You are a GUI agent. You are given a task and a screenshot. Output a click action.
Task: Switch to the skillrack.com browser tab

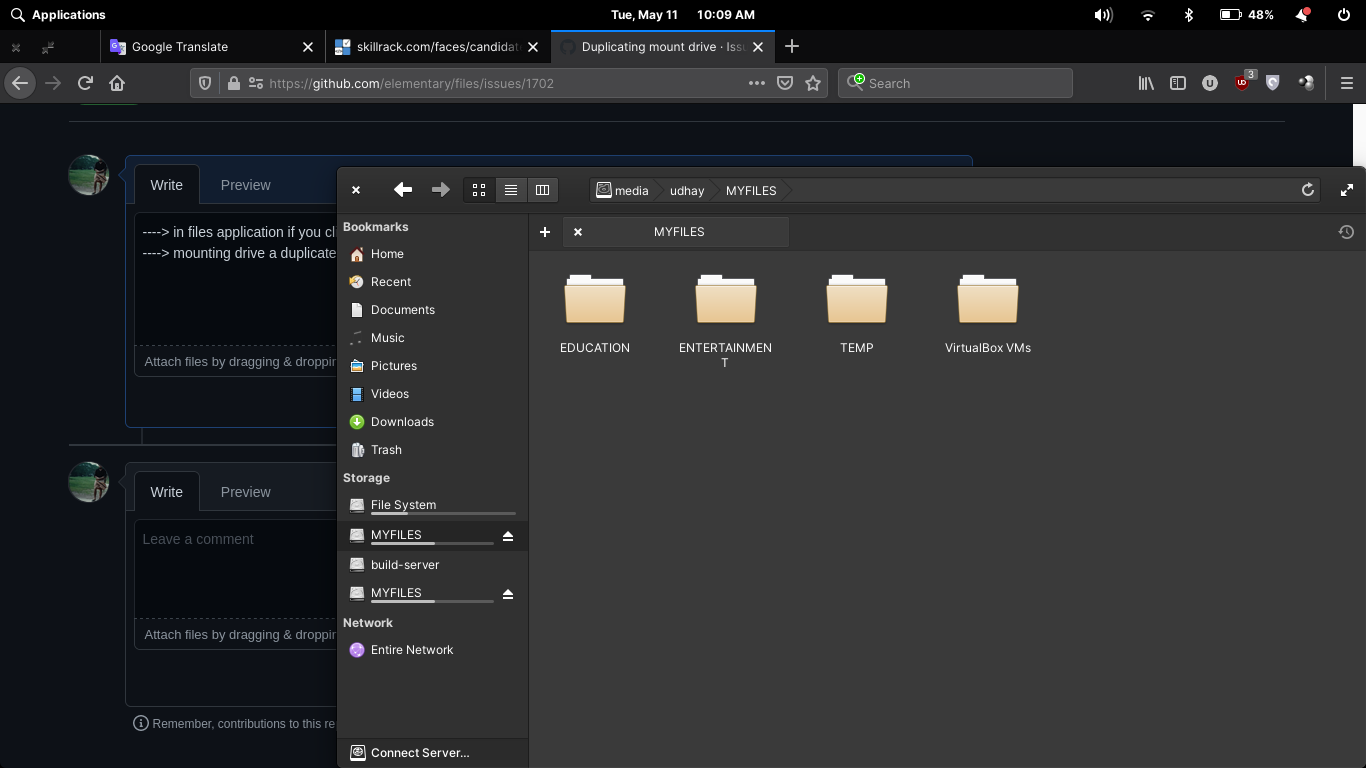click(437, 47)
